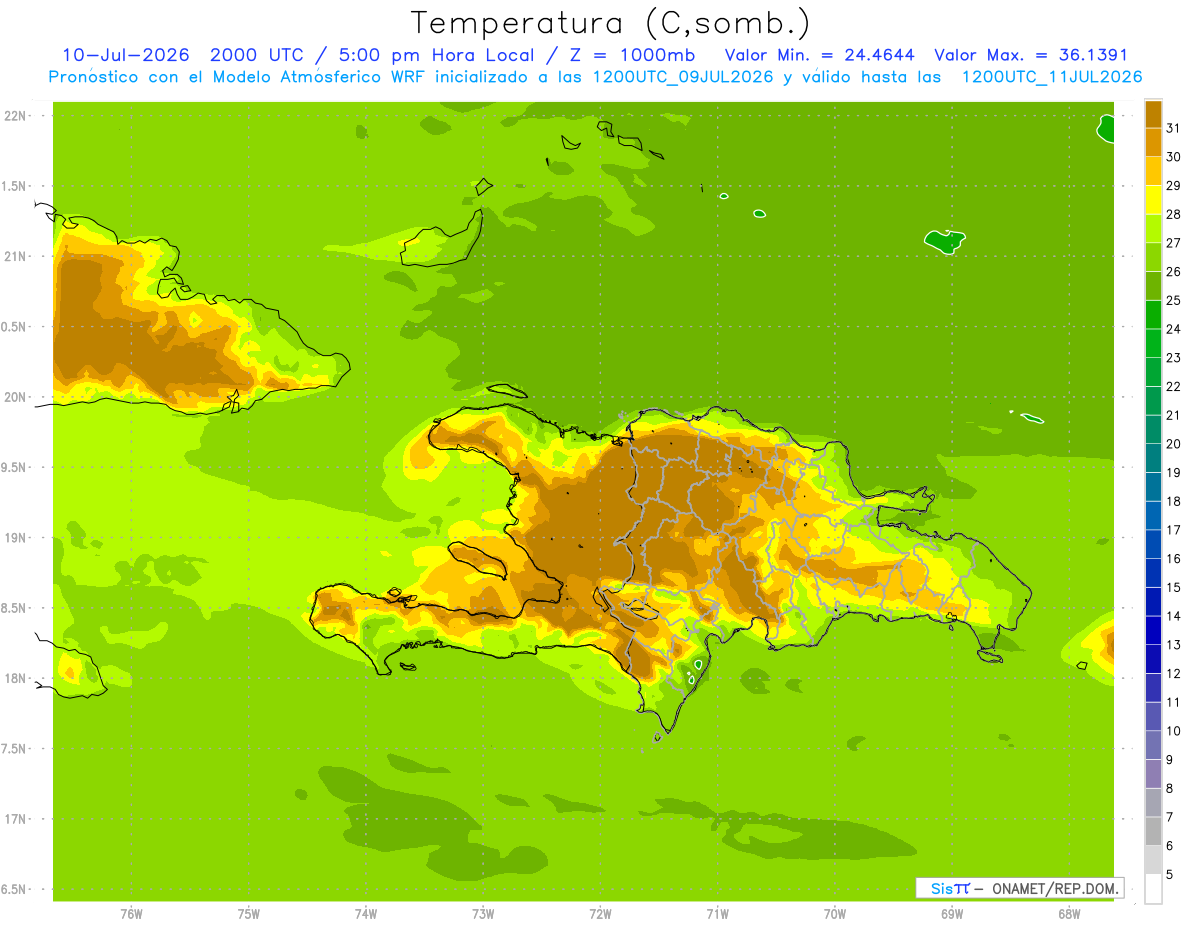Click the "10" color scale label
The width and height of the screenshot is (1200, 927).
pyautogui.click(x=1173, y=731)
